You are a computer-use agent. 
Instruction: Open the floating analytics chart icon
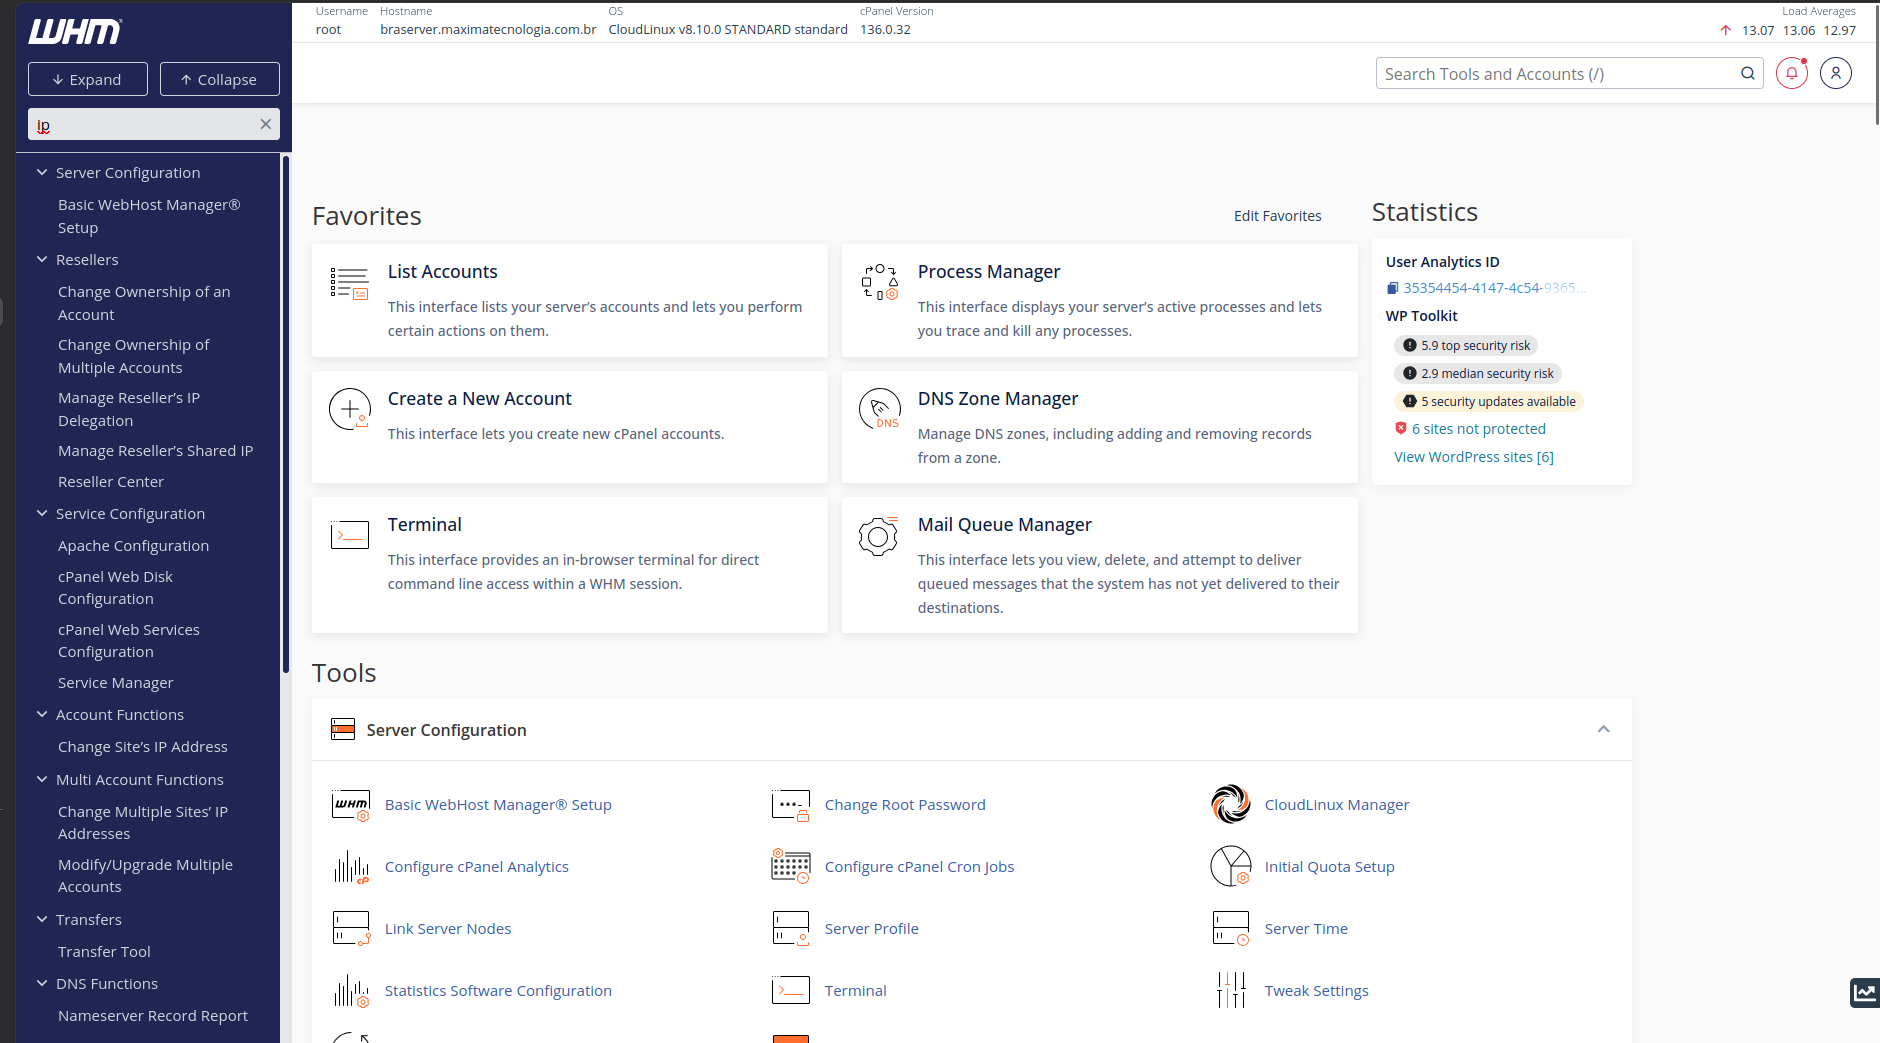click(1864, 993)
